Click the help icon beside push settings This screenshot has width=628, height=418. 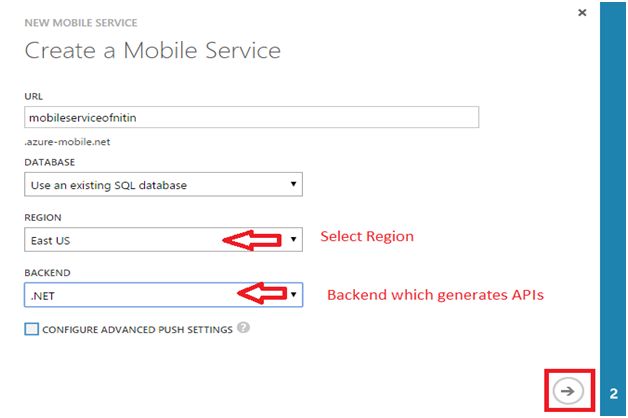(x=244, y=329)
